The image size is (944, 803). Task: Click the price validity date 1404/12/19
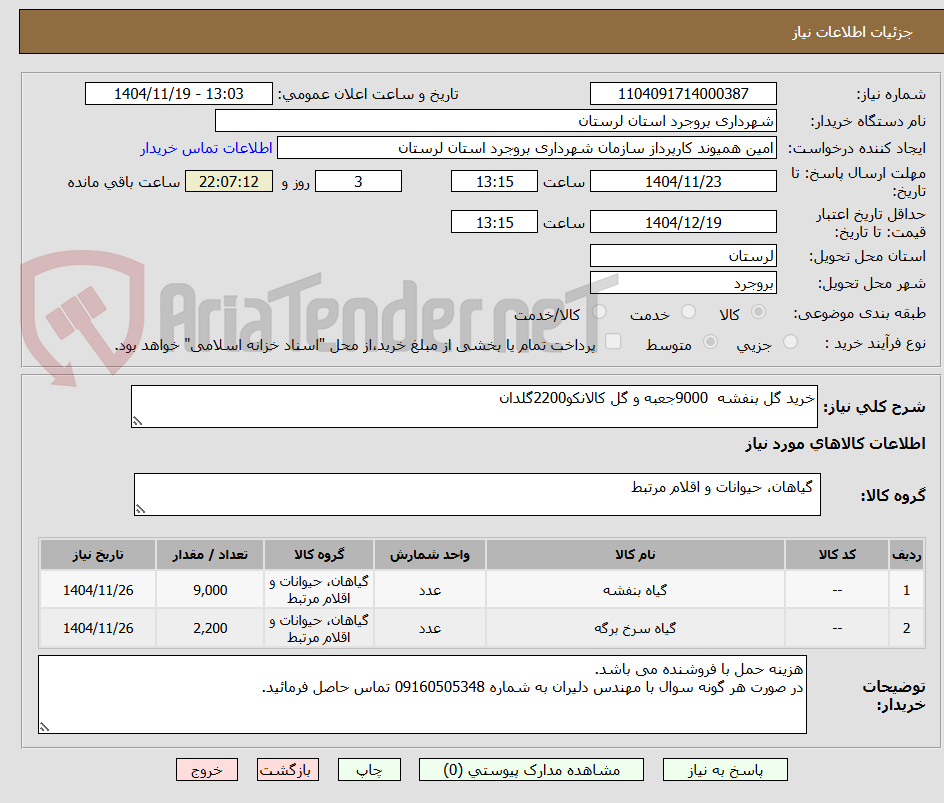[683, 222]
